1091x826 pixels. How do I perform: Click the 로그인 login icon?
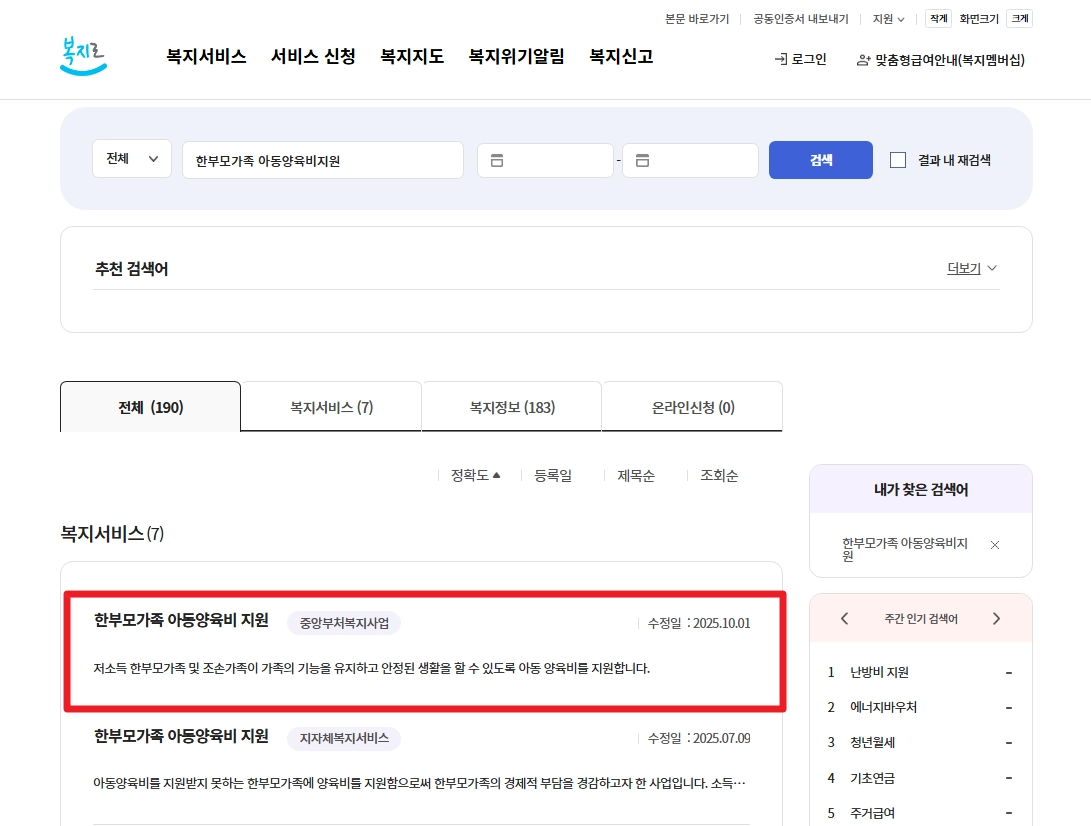click(x=779, y=60)
